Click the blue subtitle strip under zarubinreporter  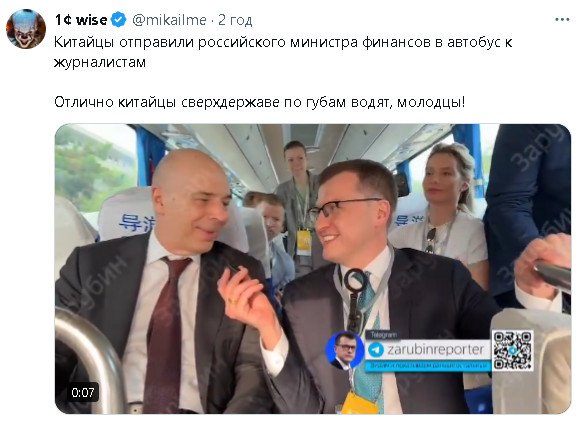428,365
